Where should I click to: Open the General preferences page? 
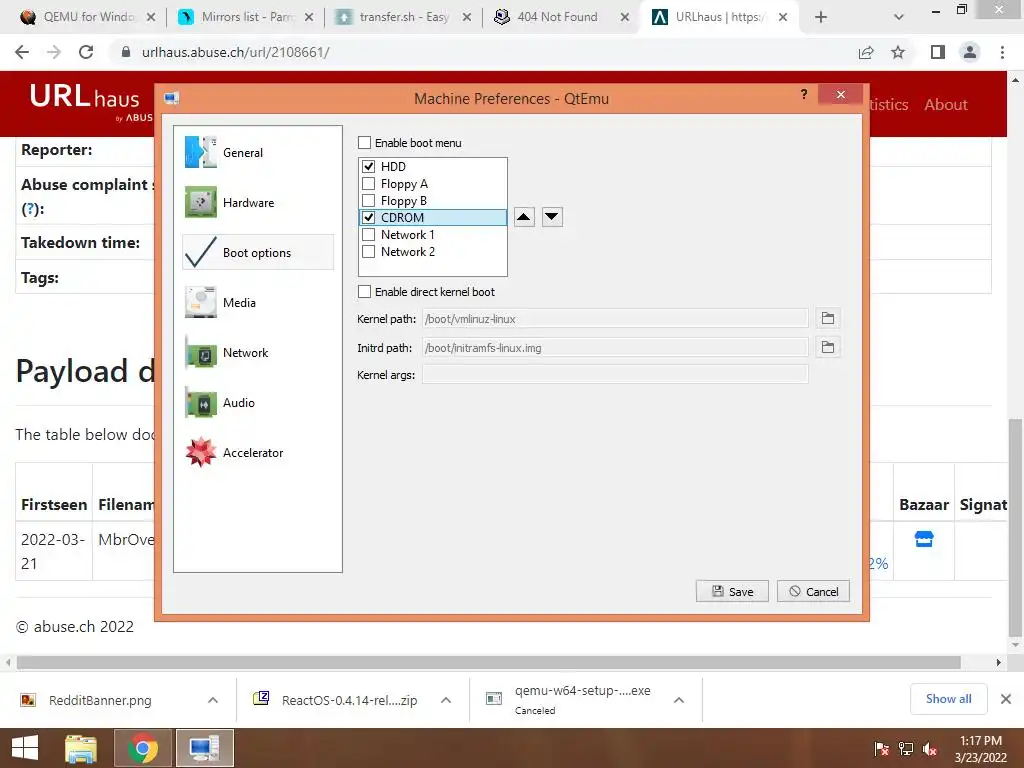pos(257,152)
